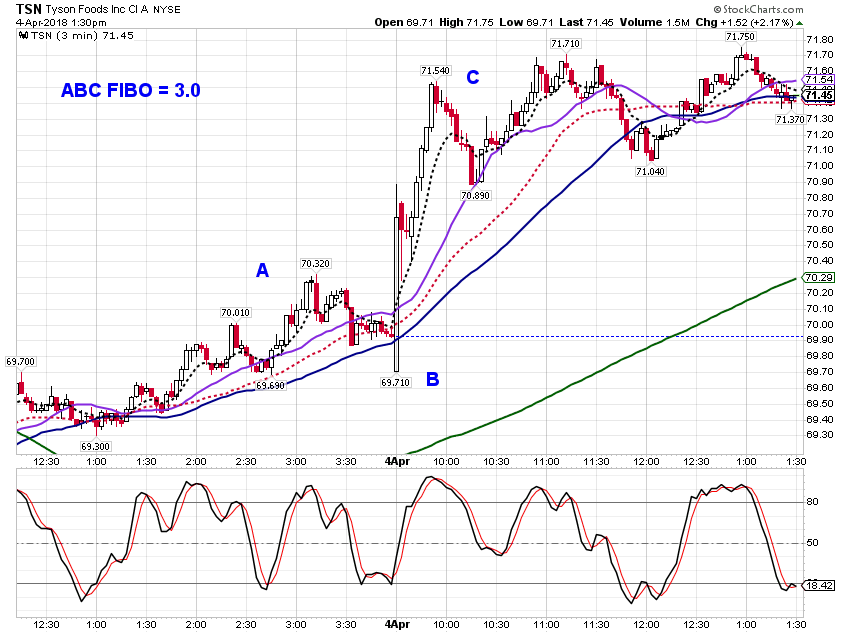Click the 69.690 low price label

click(271, 386)
